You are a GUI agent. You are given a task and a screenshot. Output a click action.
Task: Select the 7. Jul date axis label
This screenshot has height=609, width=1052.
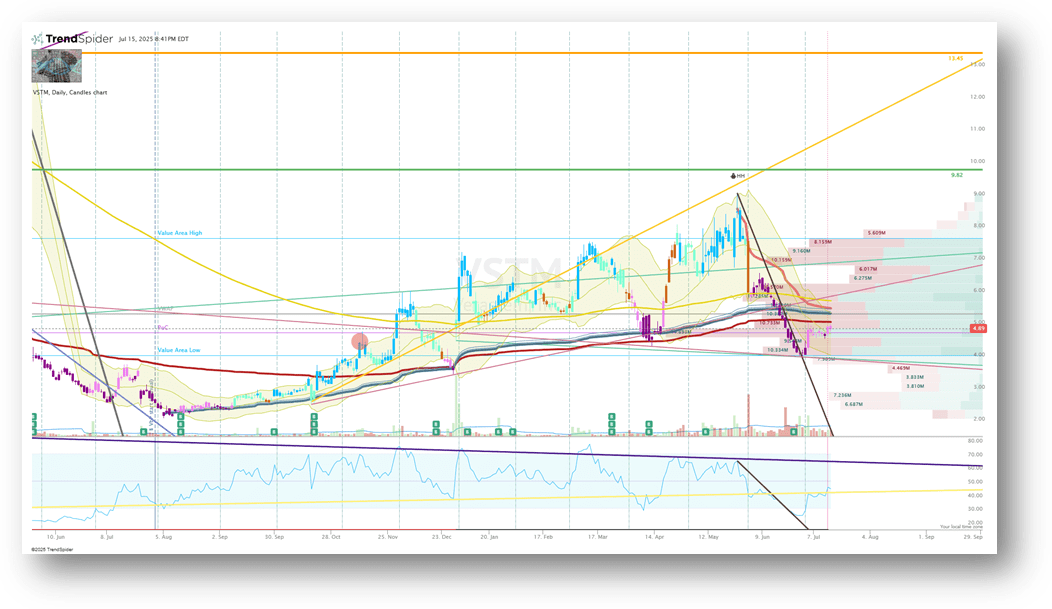[815, 536]
